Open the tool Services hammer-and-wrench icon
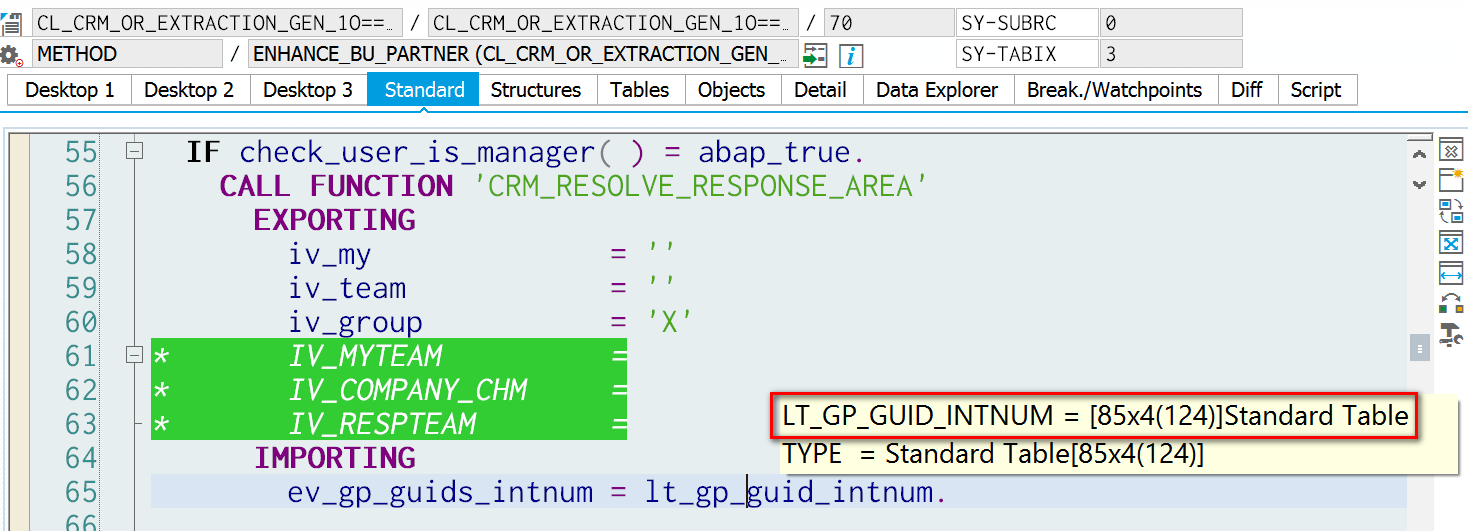Image resolution: width=1468 pixels, height=531 pixels. click(x=1450, y=335)
